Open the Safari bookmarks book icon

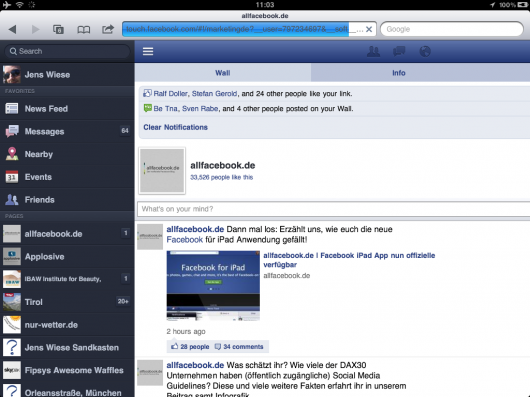click(83, 30)
